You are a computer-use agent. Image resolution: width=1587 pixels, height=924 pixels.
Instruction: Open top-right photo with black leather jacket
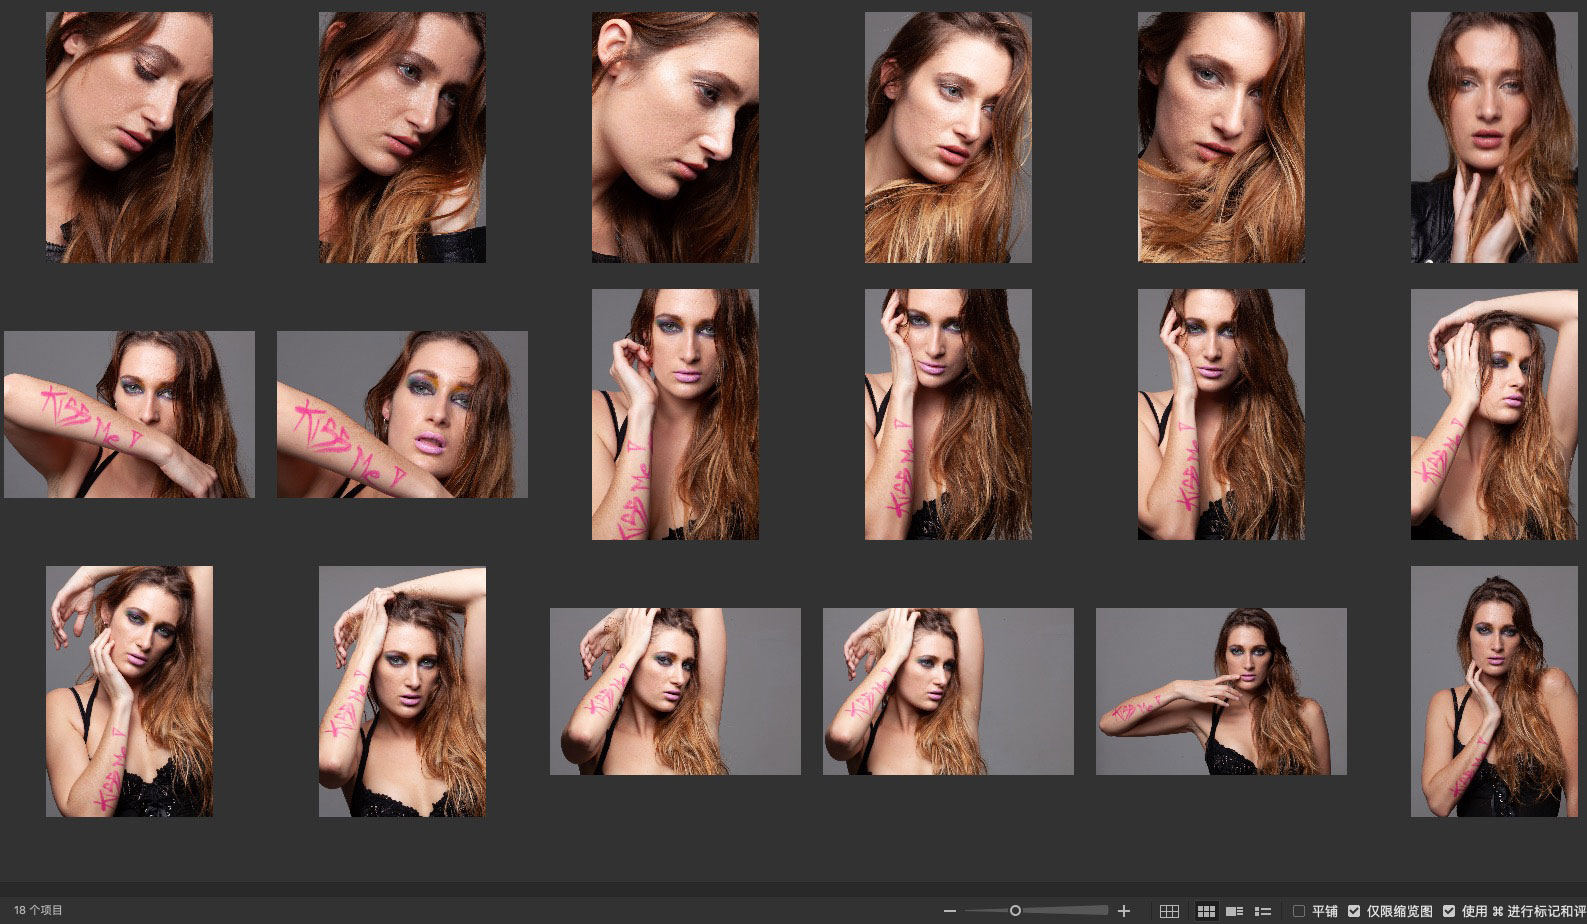1494,137
